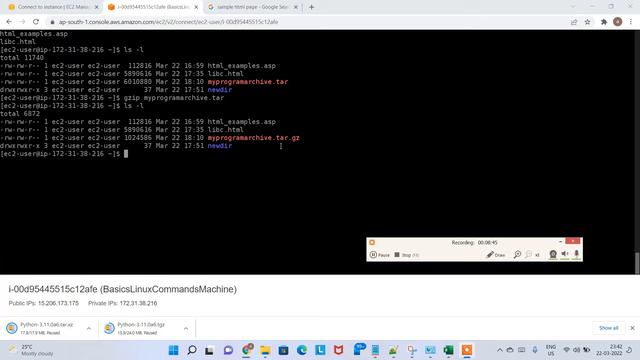Open Task View on the taskbar
This screenshot has height=360, width=640.
[x=209, y=350]
